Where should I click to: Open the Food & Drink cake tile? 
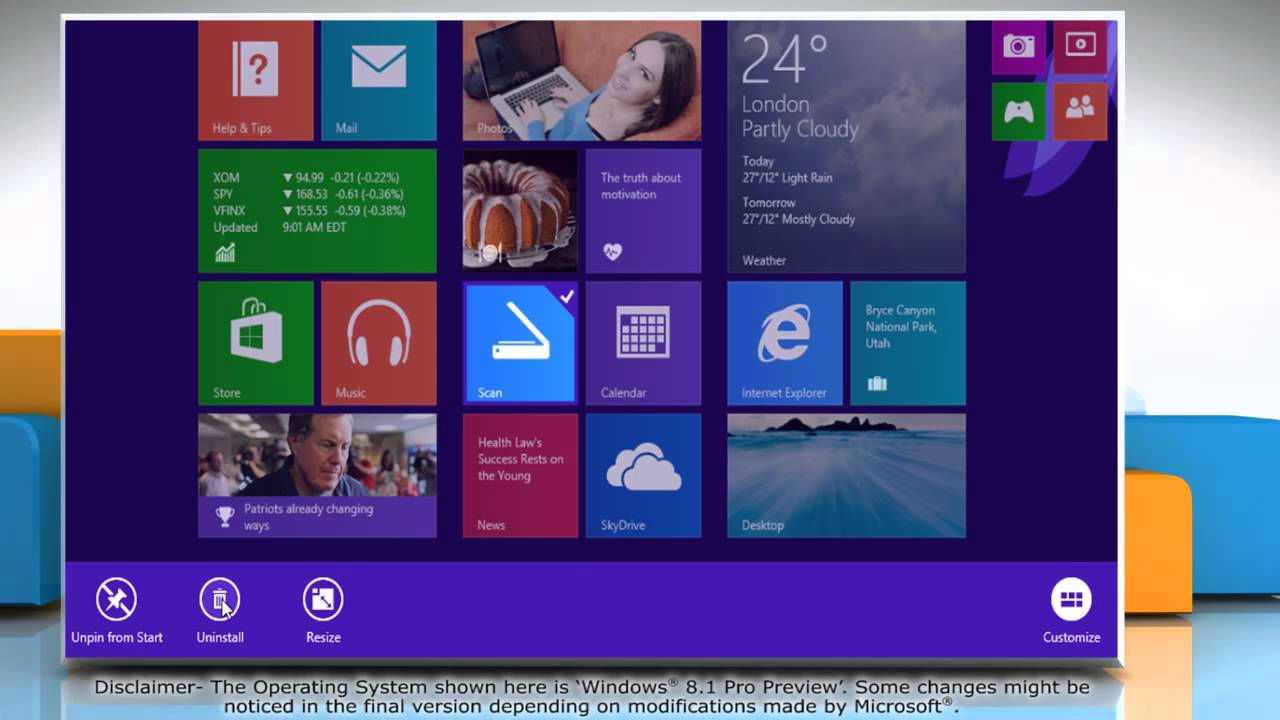[x=520, y=211]
